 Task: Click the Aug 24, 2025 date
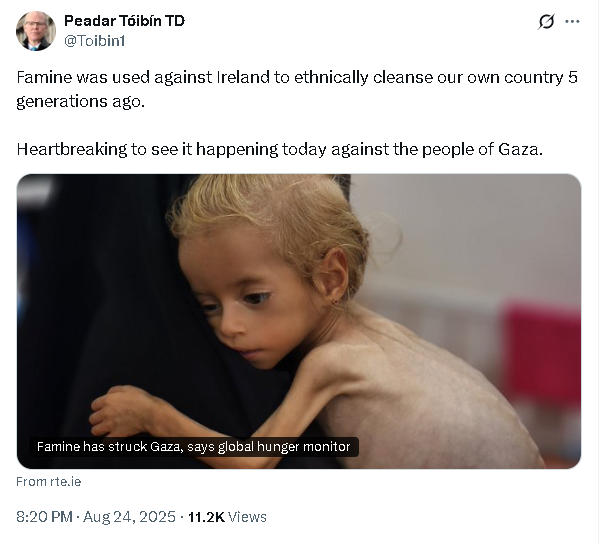[131, 517]
